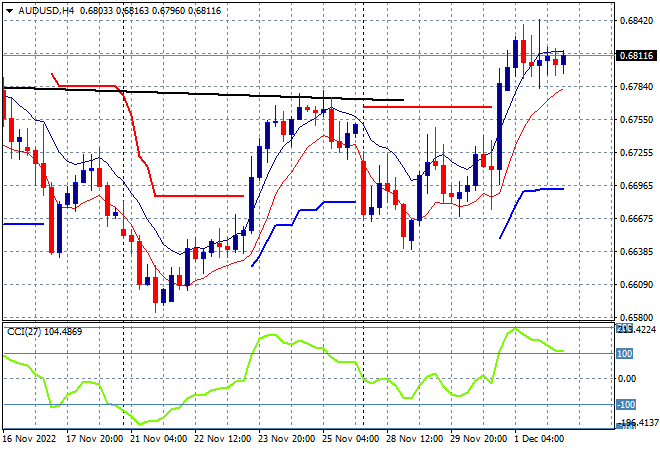Open the chart menu triangle beside AUDUSD,H4
Image resolution: width=660 pixels, height=450 pixels.
point(9,11)
